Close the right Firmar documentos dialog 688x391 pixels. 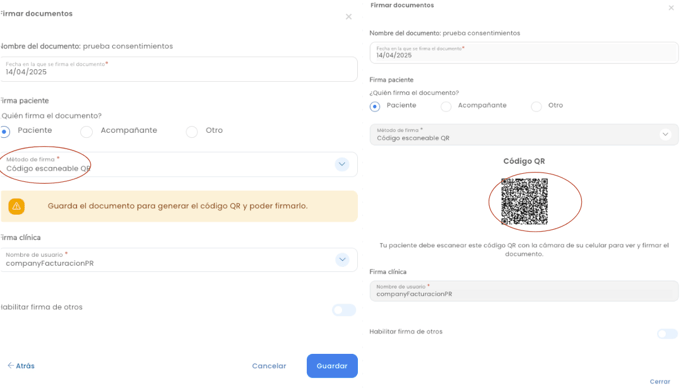671,8
